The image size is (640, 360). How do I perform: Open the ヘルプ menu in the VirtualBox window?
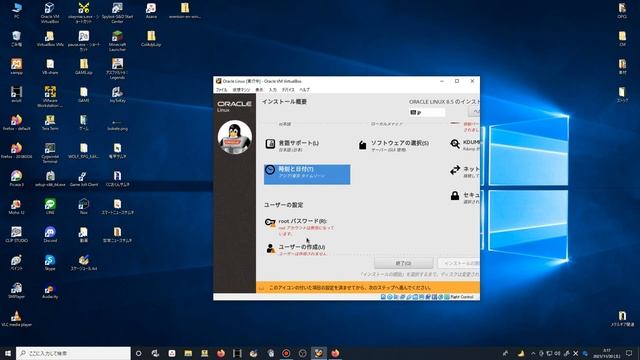[x=304, y=90]
